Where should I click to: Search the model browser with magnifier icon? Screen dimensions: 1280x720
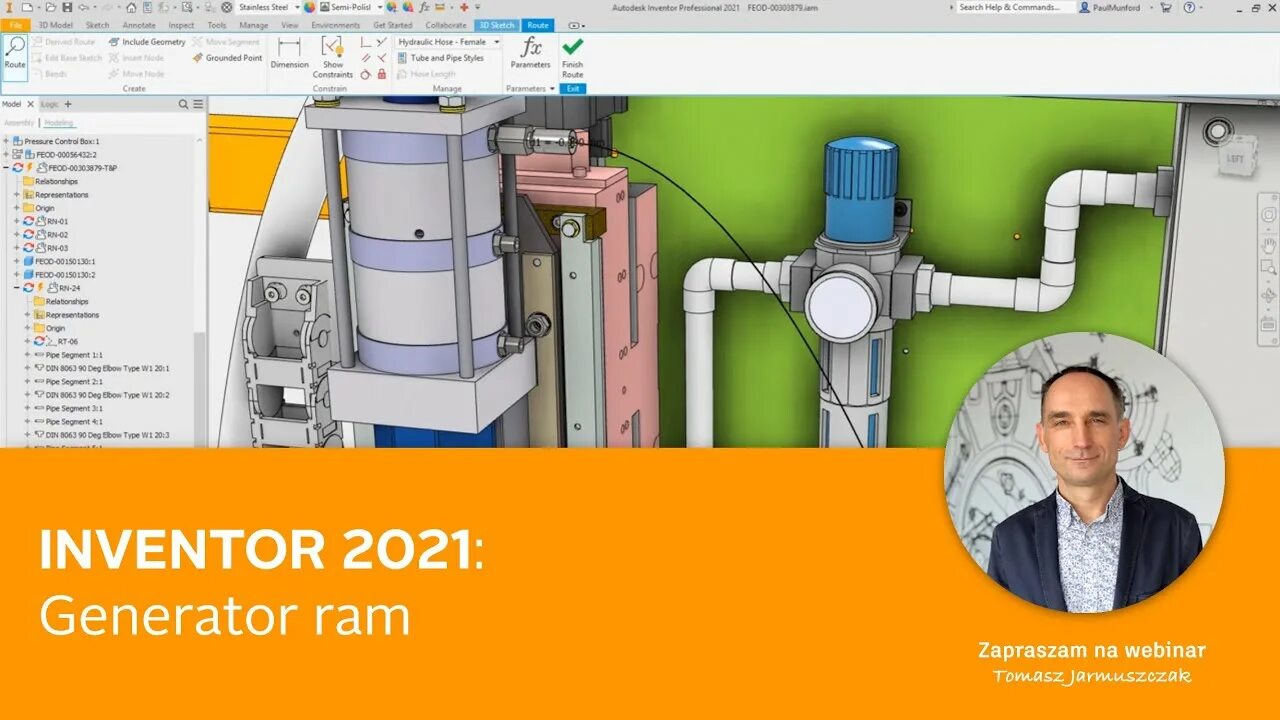(x=183, y=104)
